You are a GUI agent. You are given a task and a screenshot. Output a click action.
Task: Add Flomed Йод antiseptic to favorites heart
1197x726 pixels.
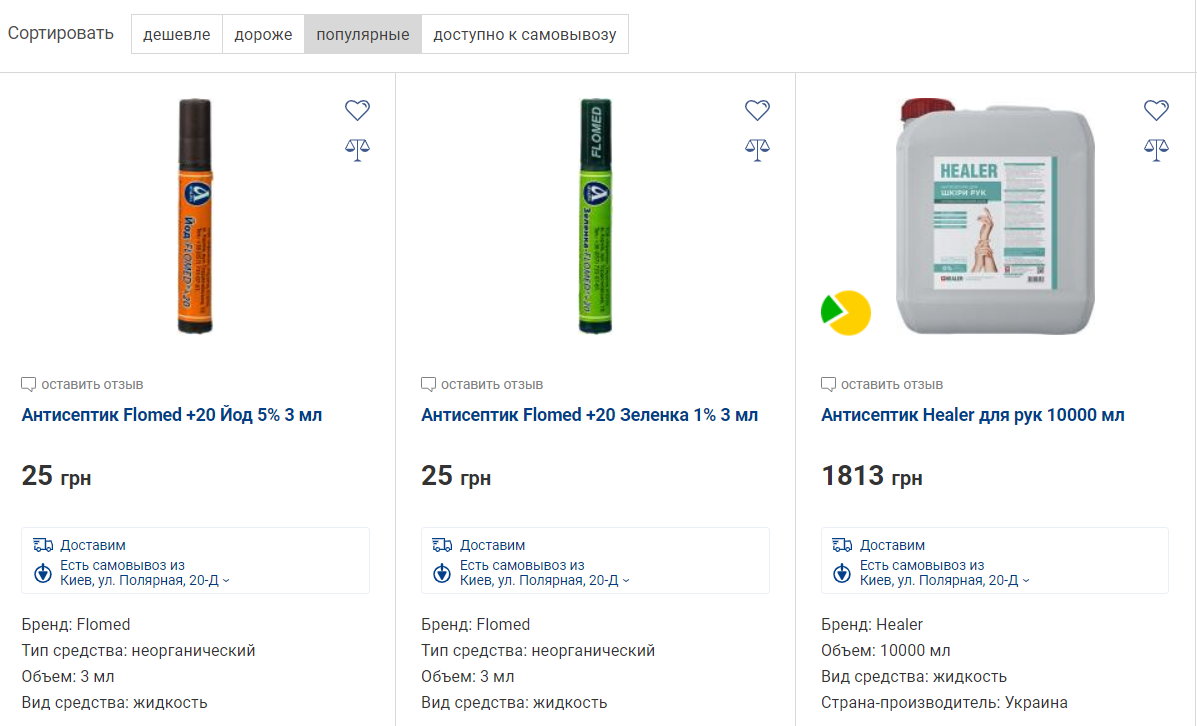click(x=357, y=110)
